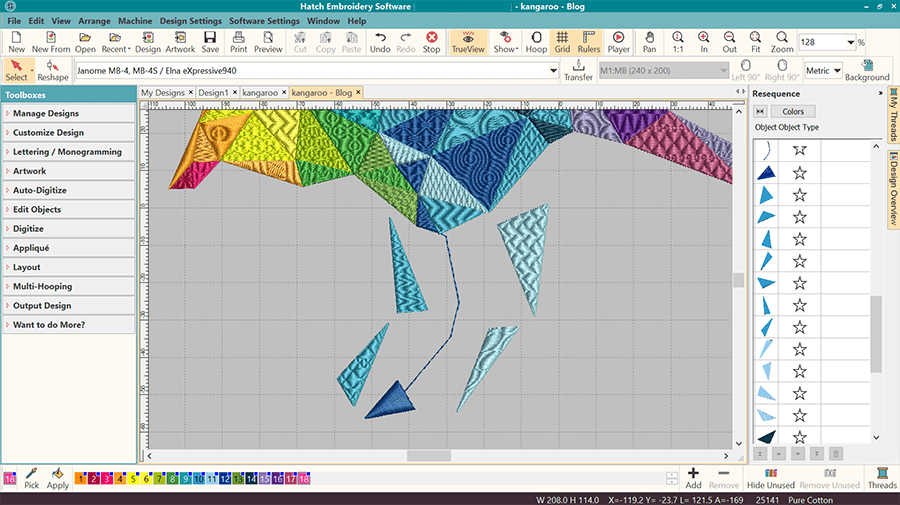Toggle TrueView display mode
The image size is (900, 505).
point(467,41)
